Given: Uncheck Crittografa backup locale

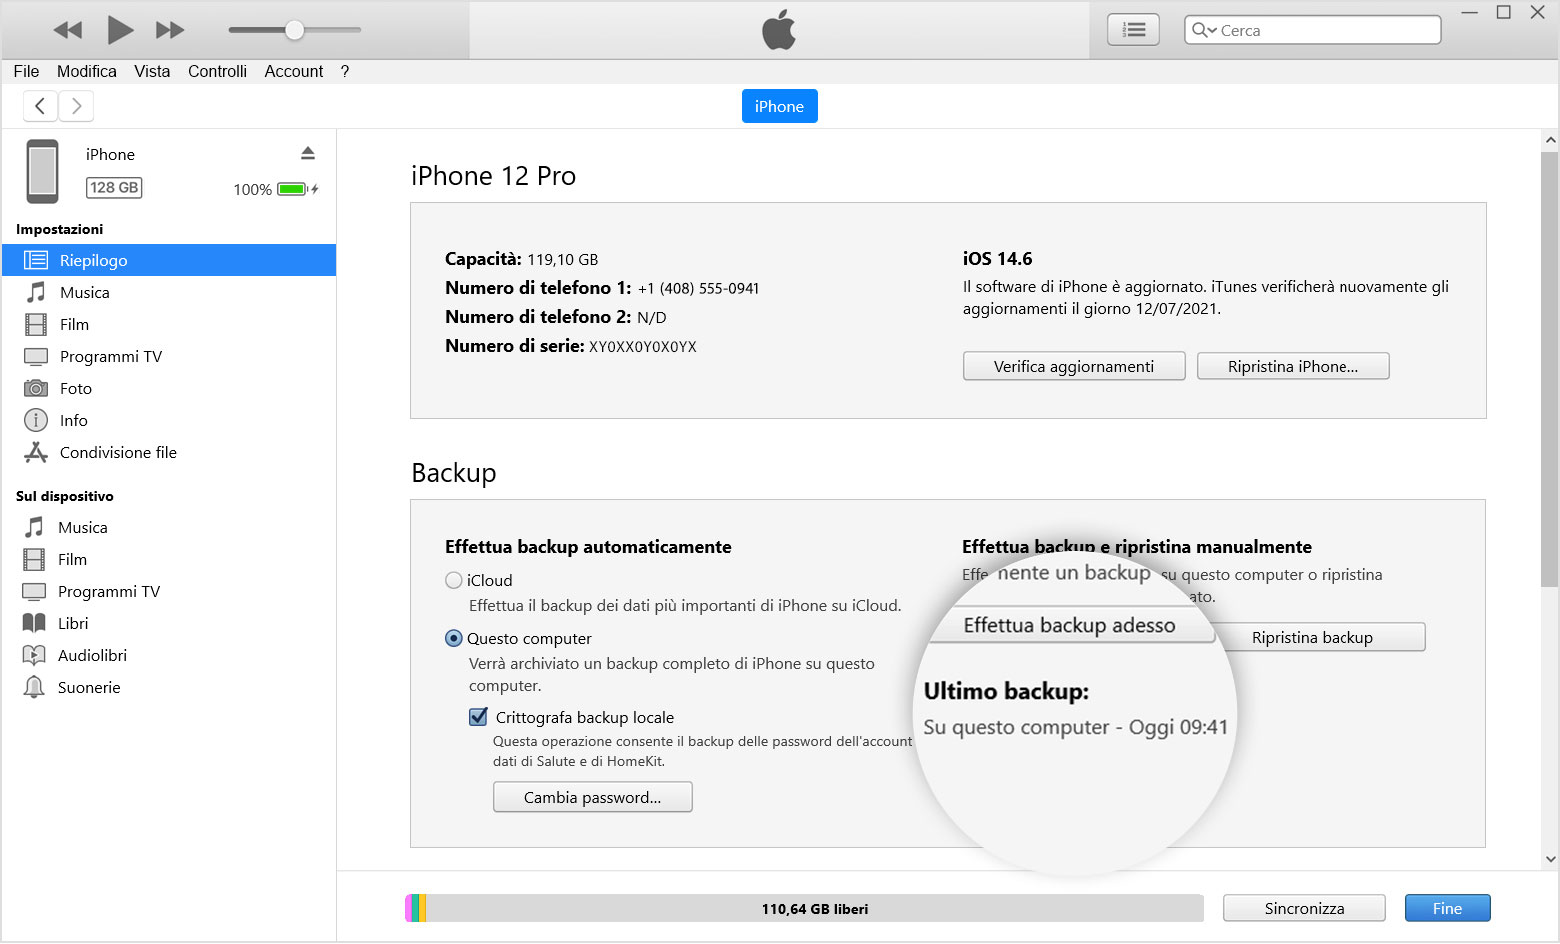Looking at the screenshot, I should (x=478, y=717).
